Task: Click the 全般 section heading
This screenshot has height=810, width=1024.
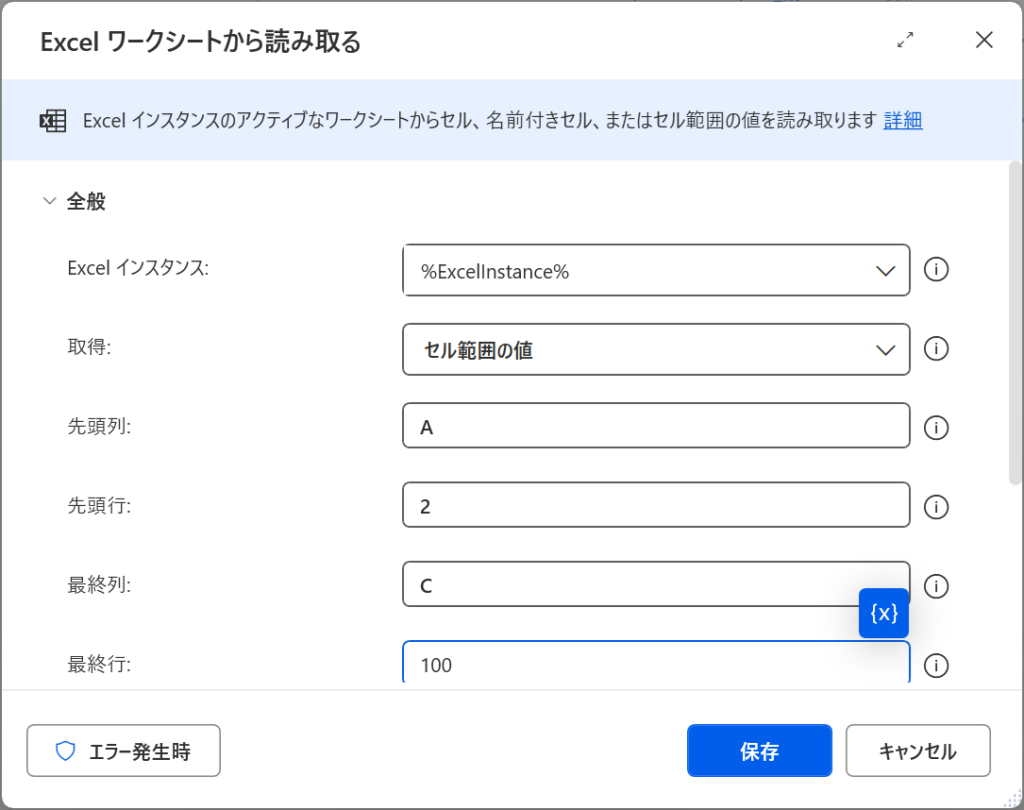Action: pos(86,201)
